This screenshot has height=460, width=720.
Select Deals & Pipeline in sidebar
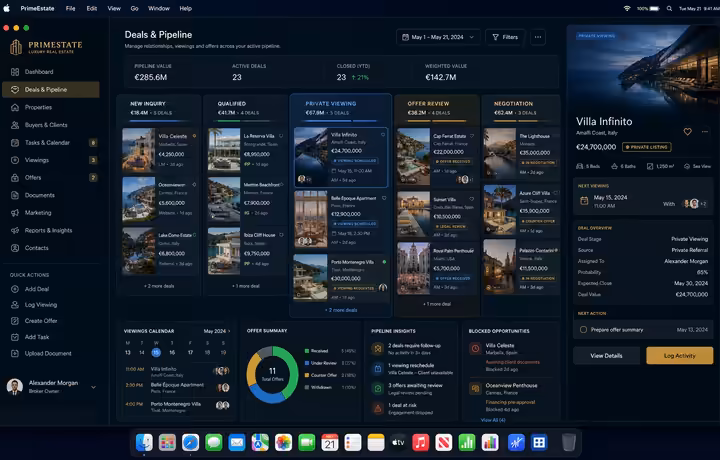[x=51, y=90]
